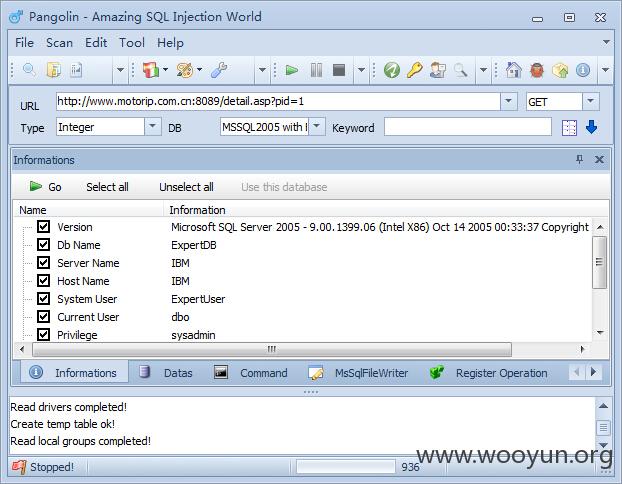
Task: Click the house home toolbar icon
Action: pos(513,70)
